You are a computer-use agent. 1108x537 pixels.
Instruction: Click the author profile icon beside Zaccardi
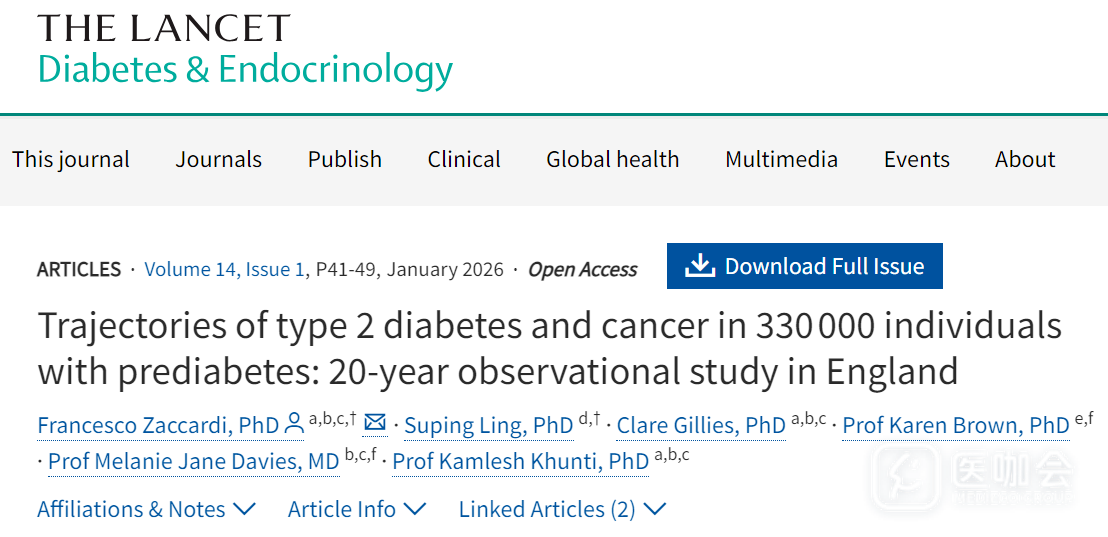tap(294, 424)
